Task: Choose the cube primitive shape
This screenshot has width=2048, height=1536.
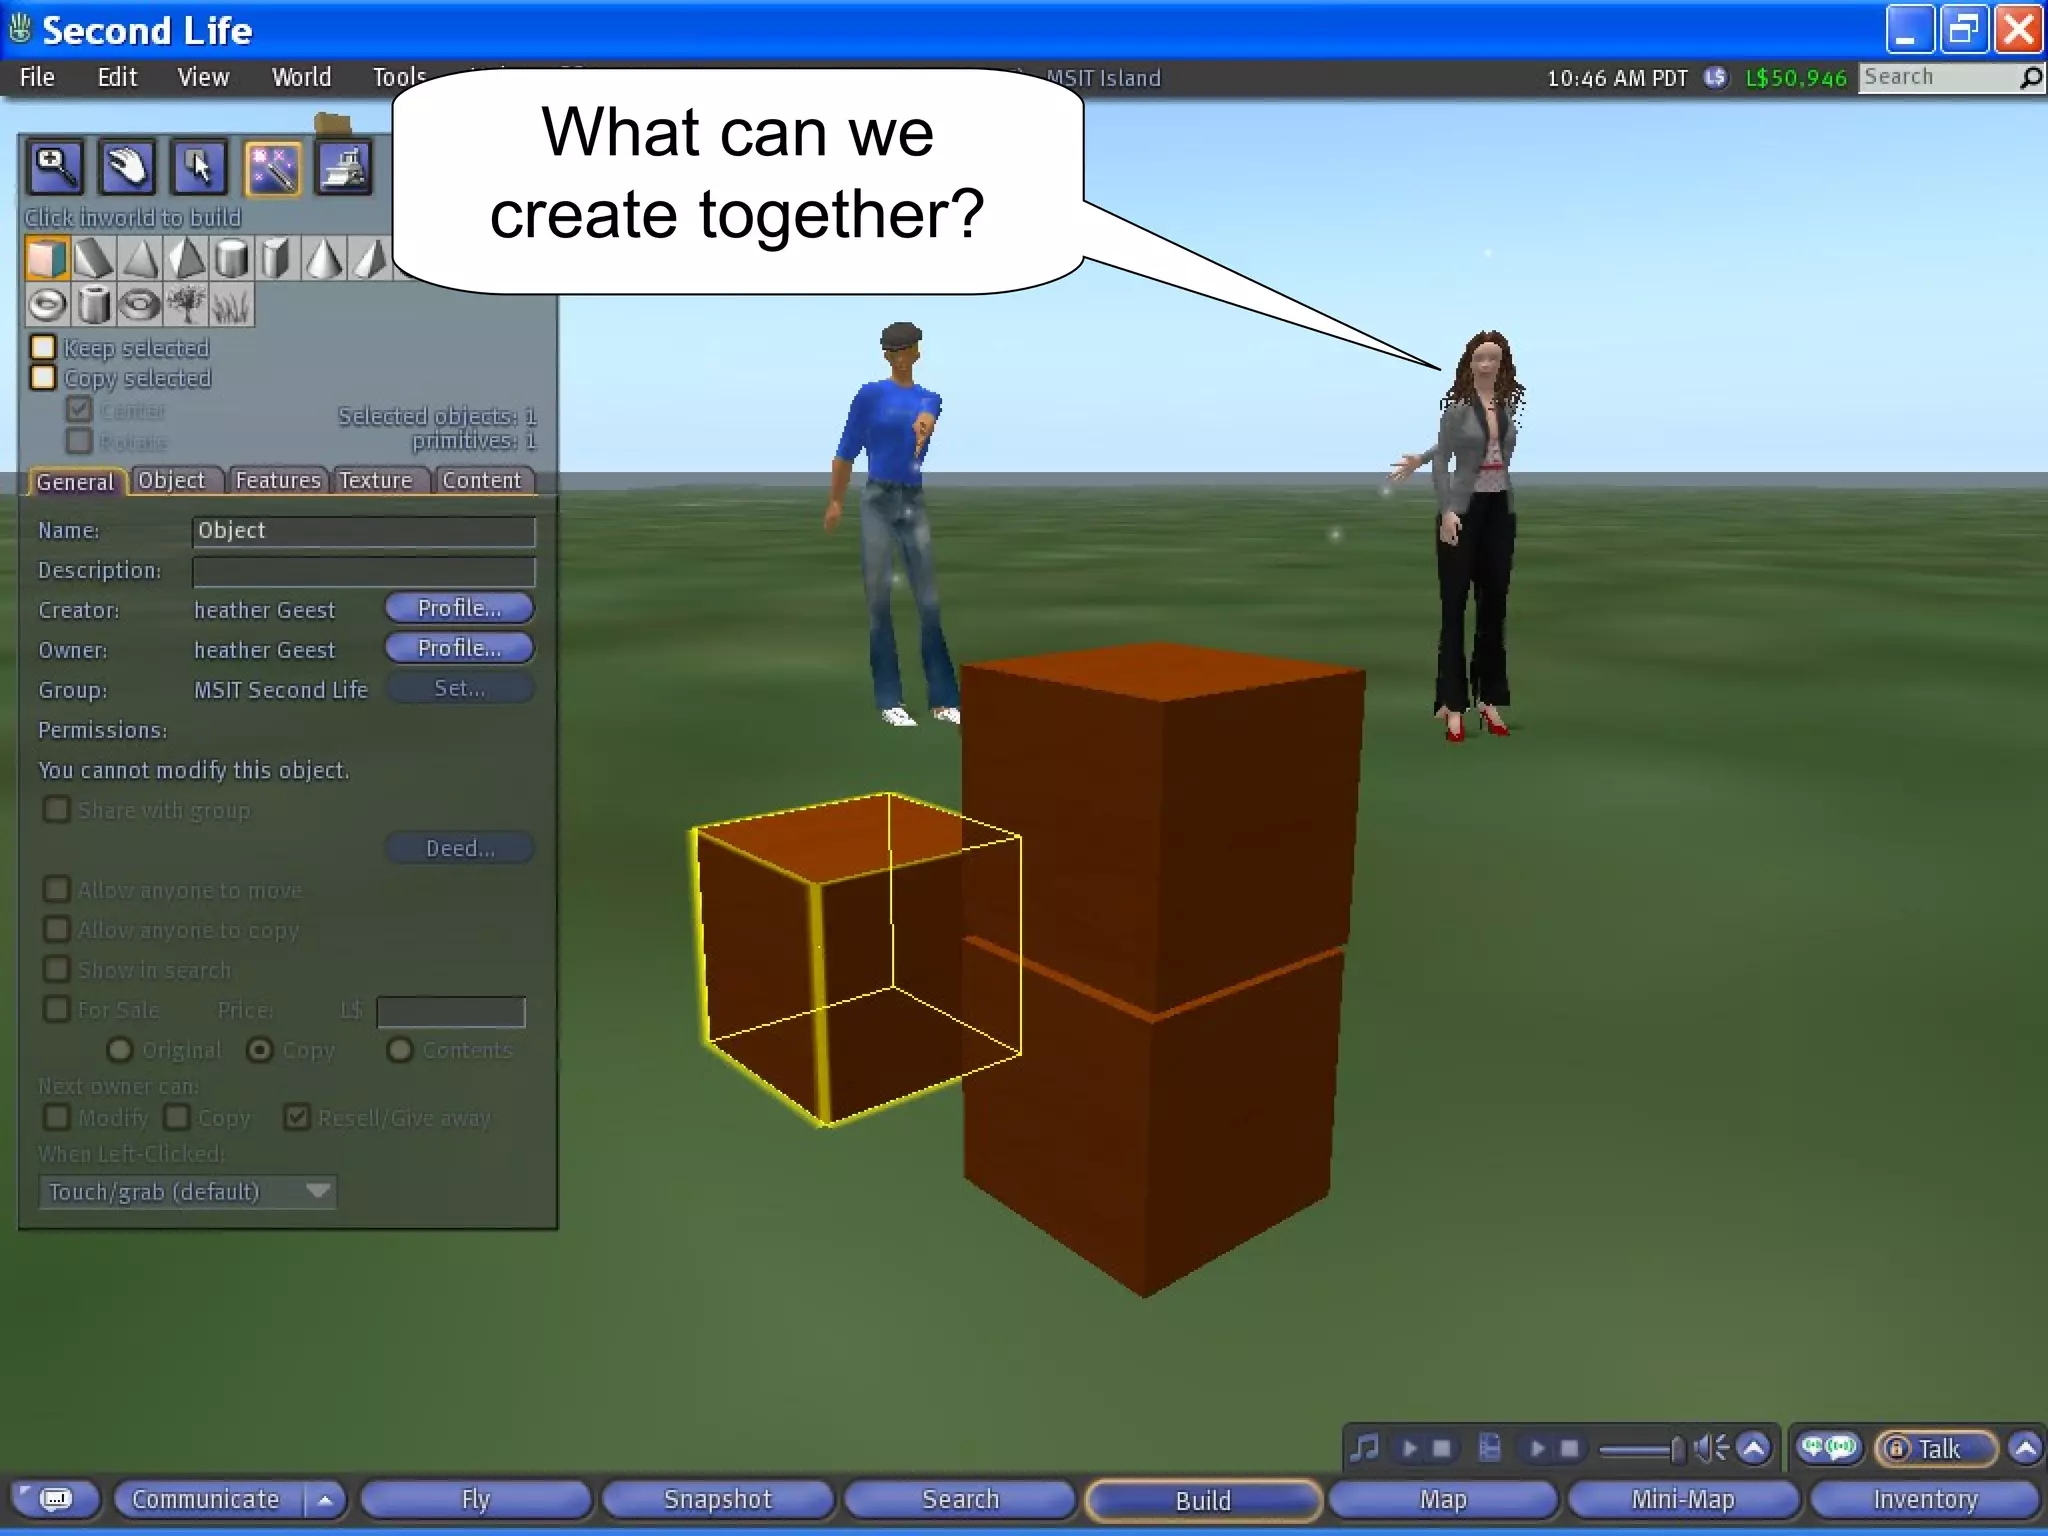Action: (x=47, y=258)
